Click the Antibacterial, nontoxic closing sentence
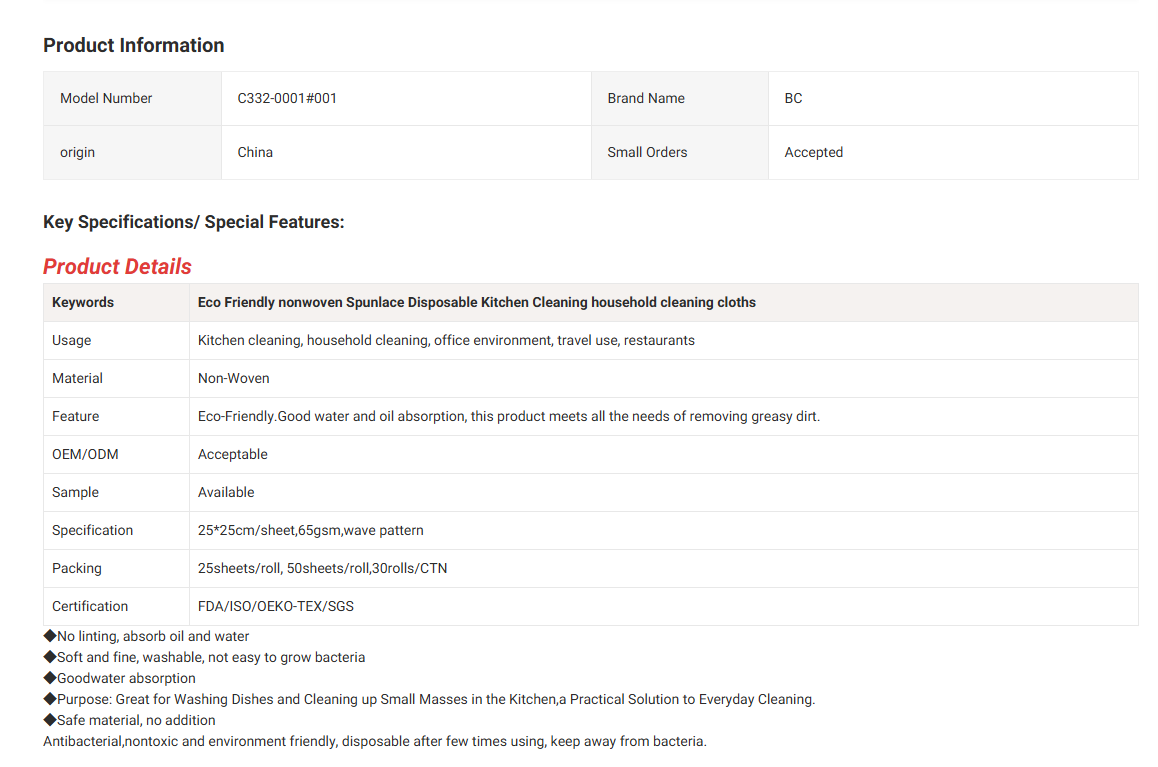 [x=374, y=741]
